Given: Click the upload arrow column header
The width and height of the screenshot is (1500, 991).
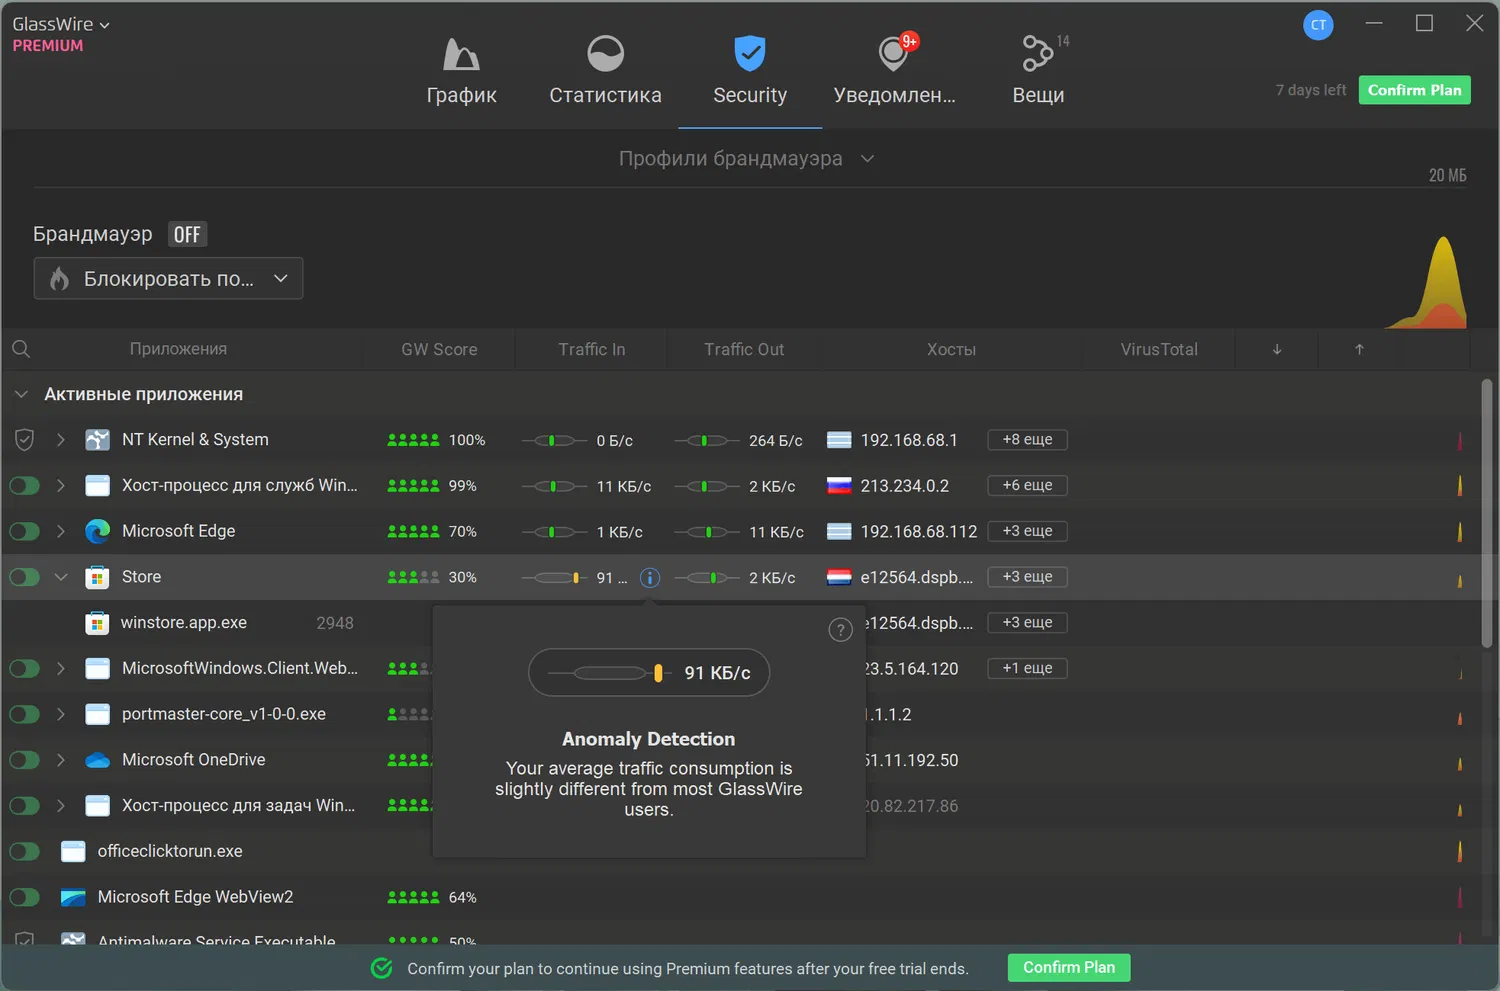Looking at the screenshot, I should (1359, 349).
